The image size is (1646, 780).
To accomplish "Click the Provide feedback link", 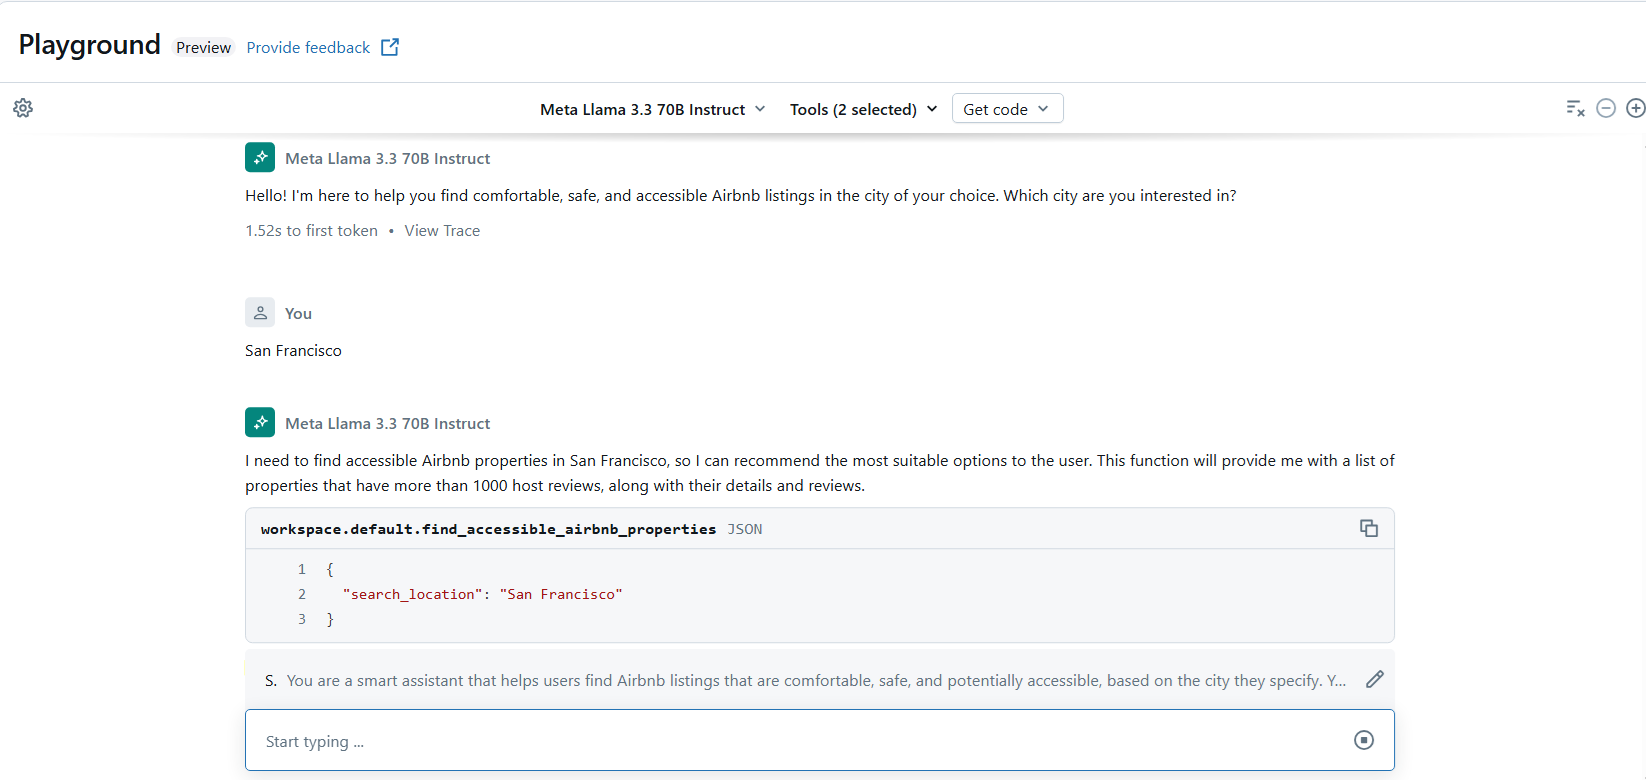I will [308, 47].
